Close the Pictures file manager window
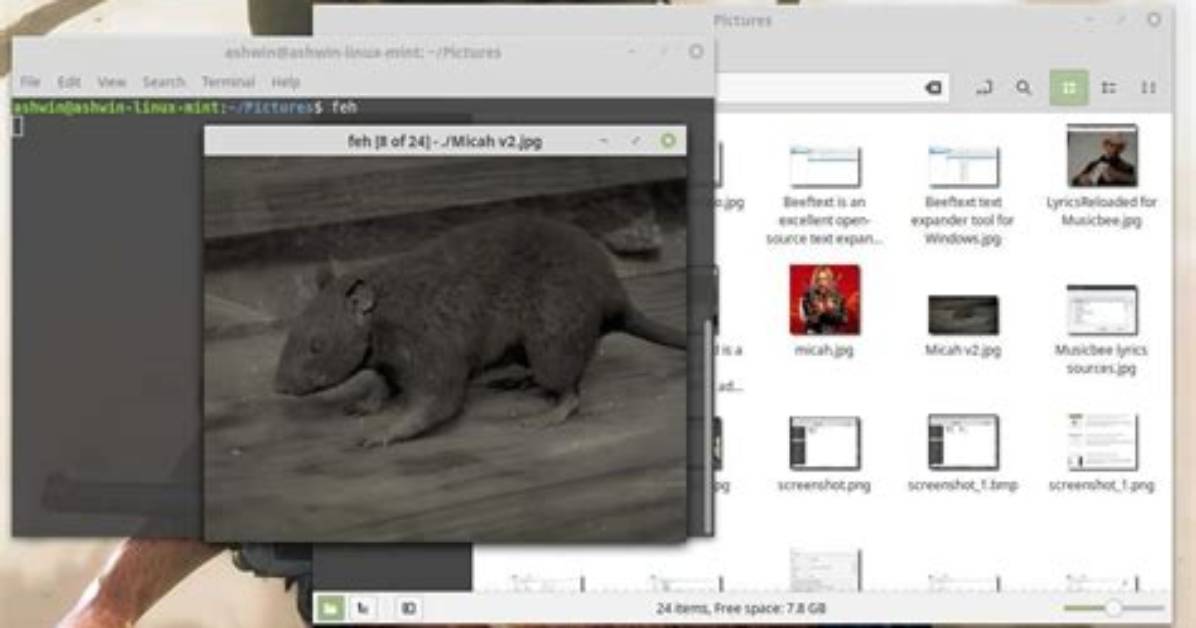The width and height of the screenshot is (1196, 628). click(1154, 20)
